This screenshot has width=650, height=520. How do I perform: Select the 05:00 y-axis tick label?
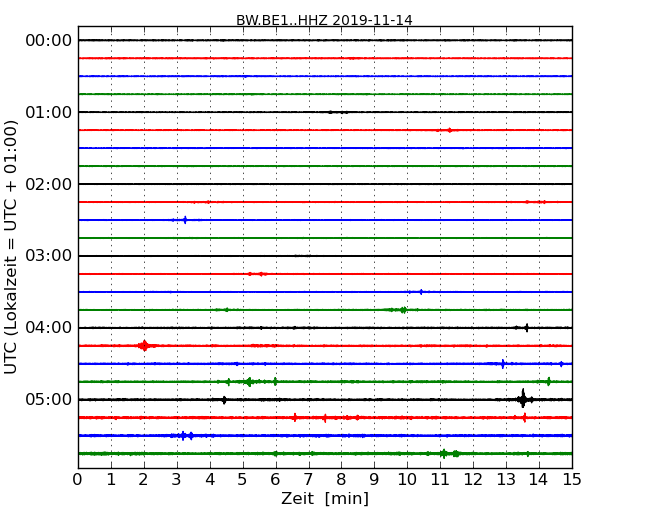pyautogui.click(x=49, y=399)
